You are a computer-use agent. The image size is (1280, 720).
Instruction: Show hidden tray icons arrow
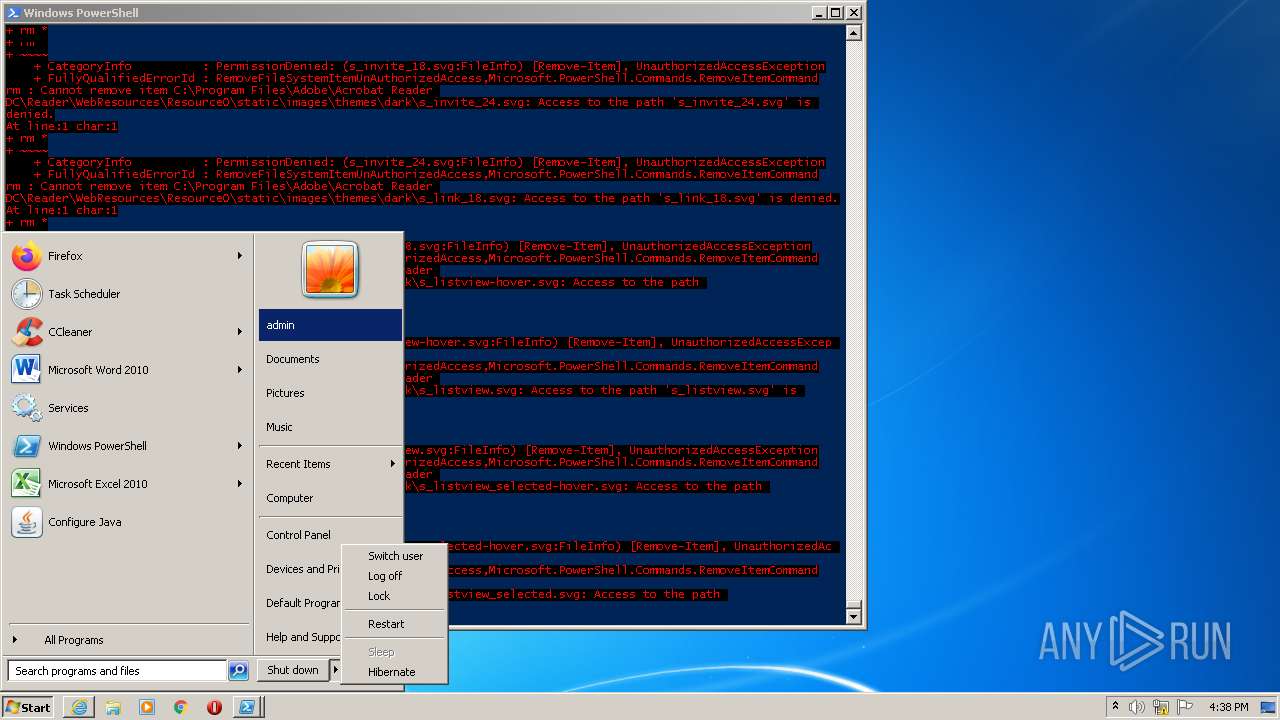[x=1115, y=707]
